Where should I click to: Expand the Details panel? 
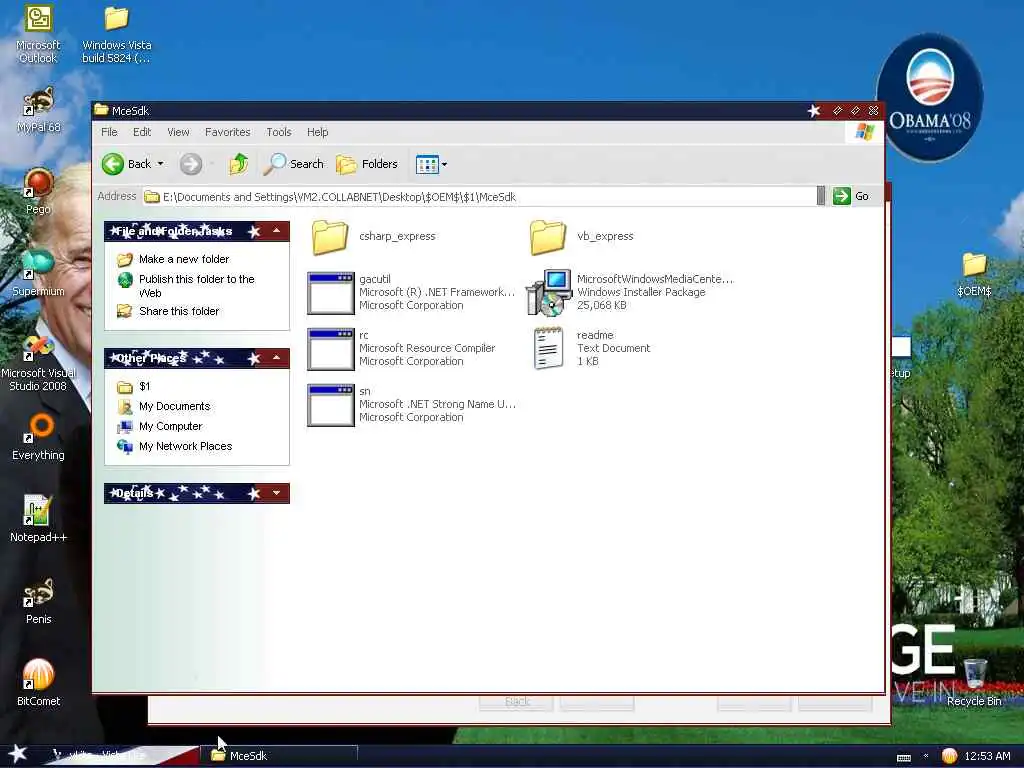tap(277, 493)
